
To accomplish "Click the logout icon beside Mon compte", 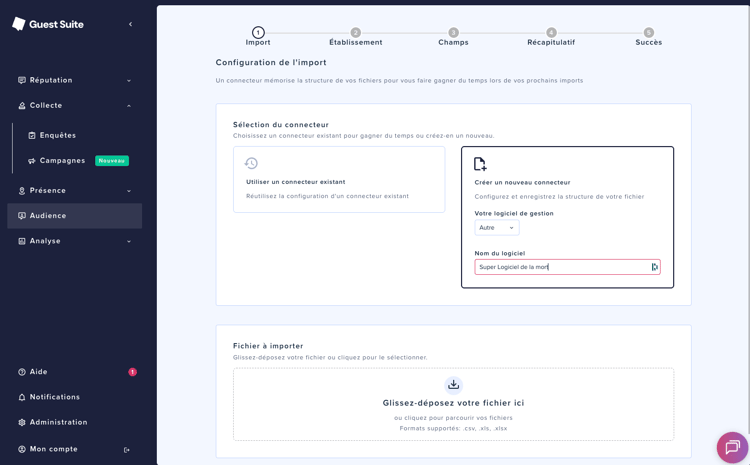I will pyautogui.click(x=127, y=450).
